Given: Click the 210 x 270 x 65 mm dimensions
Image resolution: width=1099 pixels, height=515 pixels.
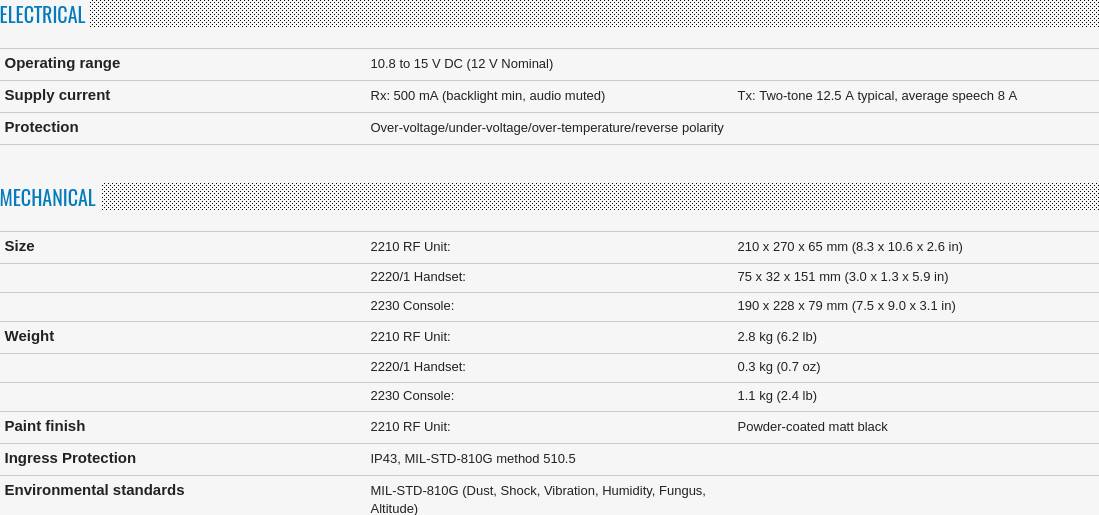Looking at the screenshot, I should [849, 247].
